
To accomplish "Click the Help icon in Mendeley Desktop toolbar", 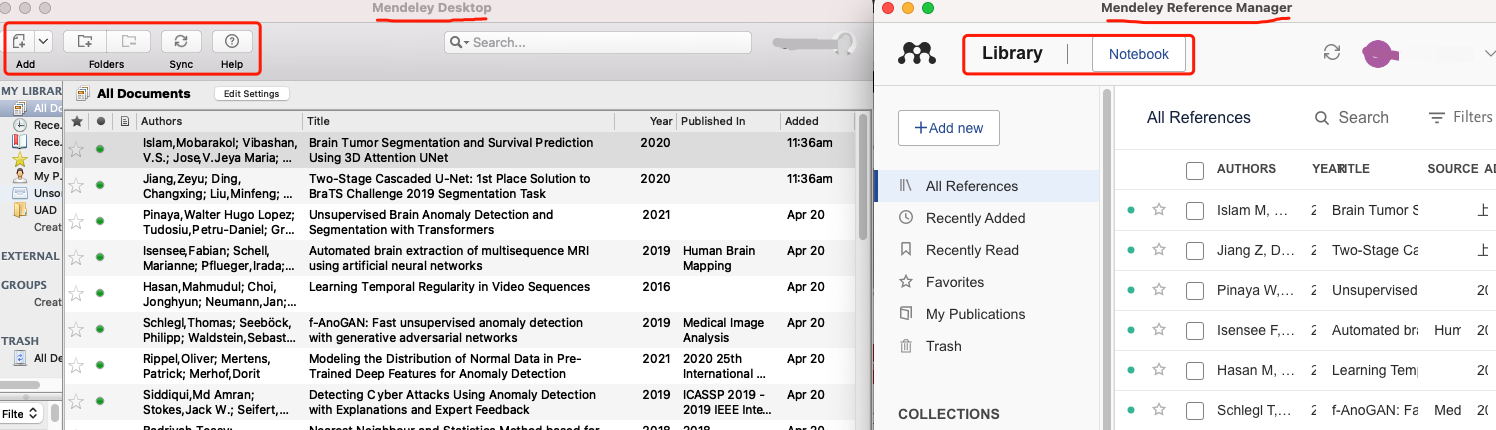I will pos(232,41).
